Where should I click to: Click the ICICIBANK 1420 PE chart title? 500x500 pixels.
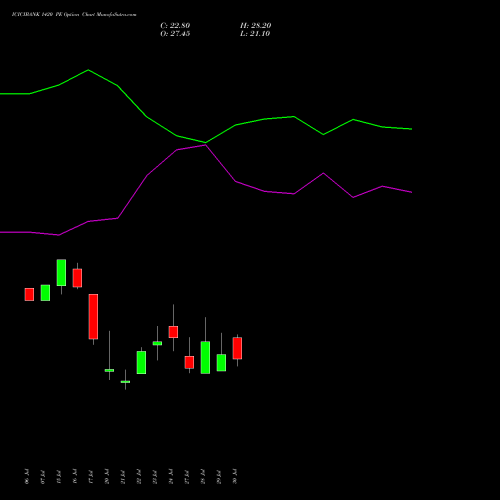[74, 14]
